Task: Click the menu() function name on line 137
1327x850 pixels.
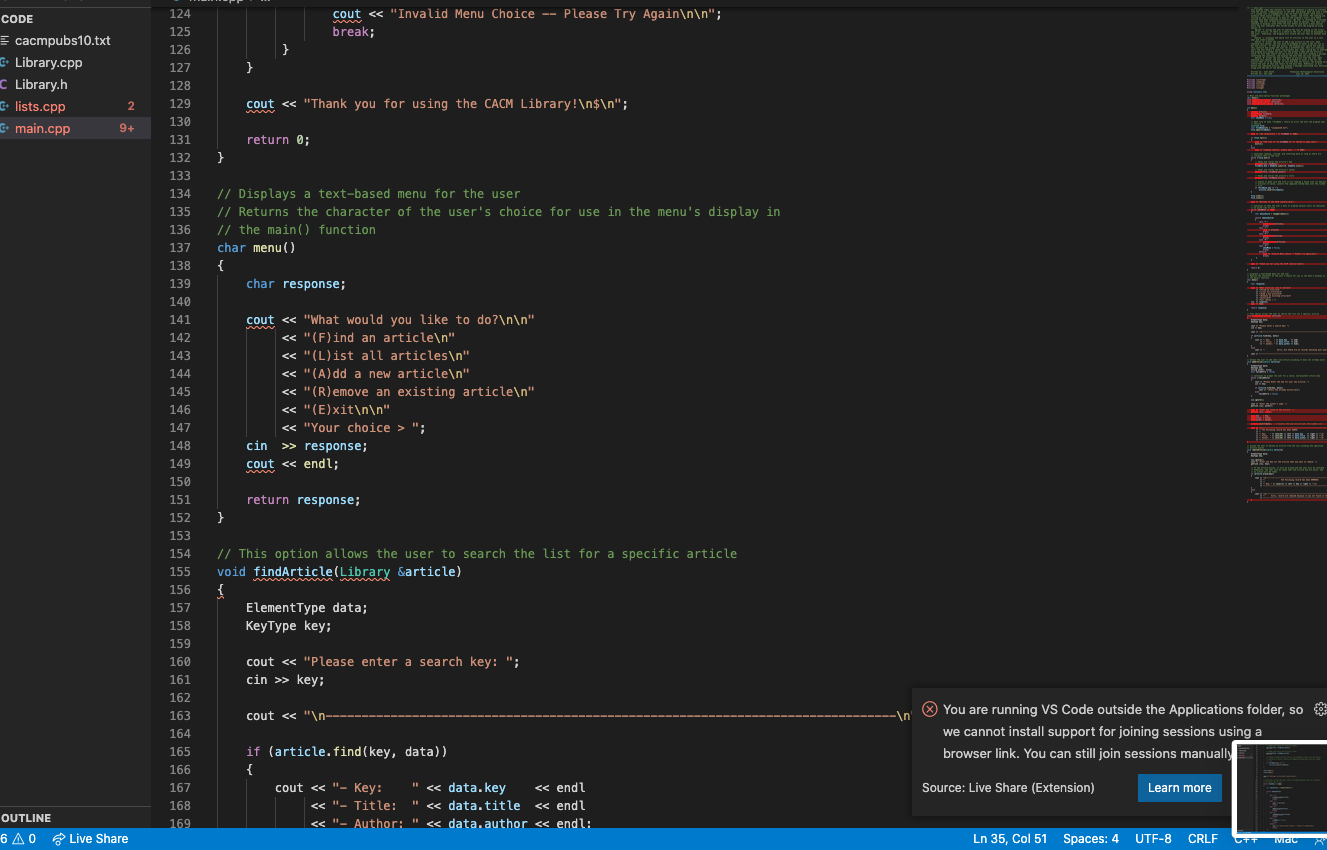Action: coord(274,248)
